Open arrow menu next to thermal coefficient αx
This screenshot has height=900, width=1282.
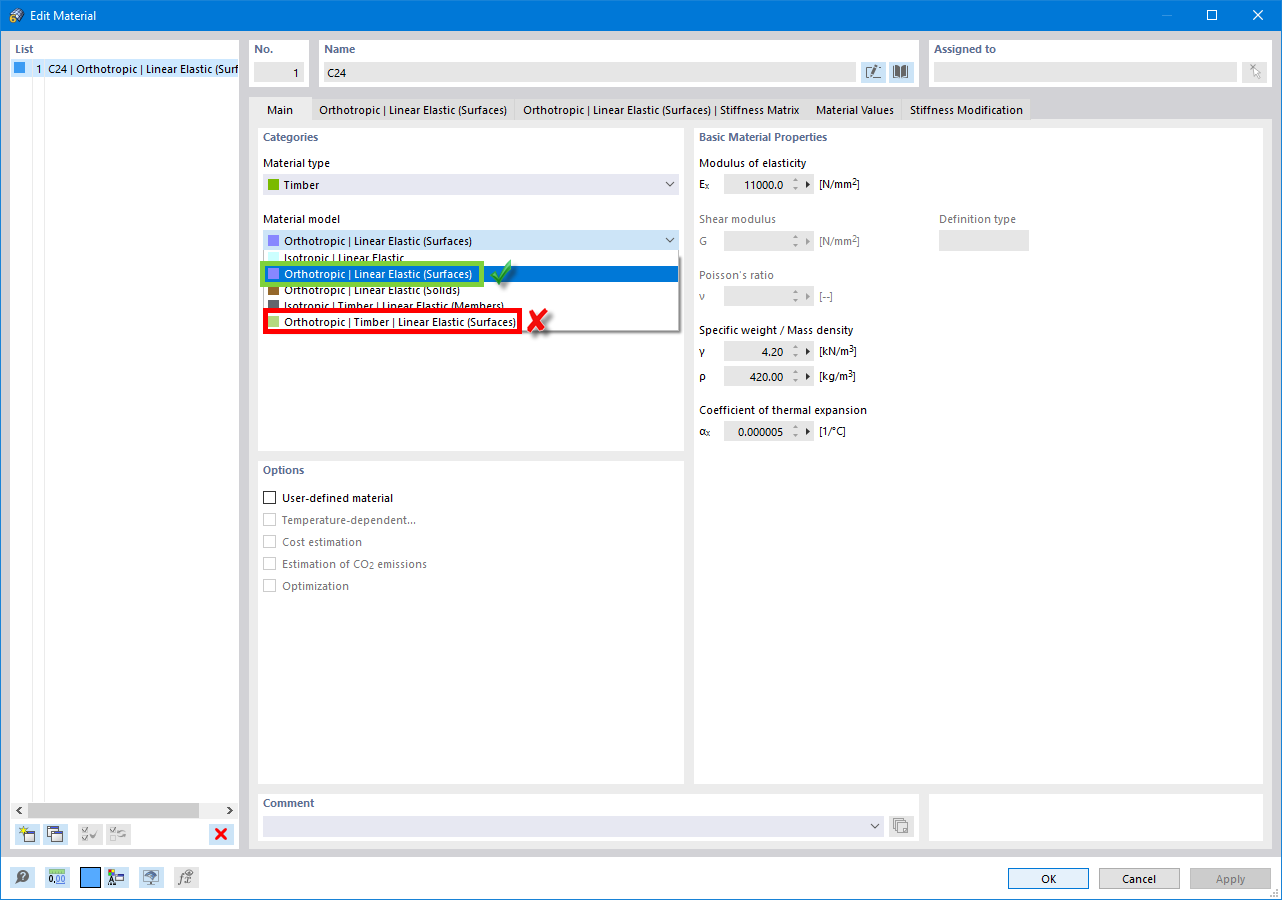coord(807,432)
